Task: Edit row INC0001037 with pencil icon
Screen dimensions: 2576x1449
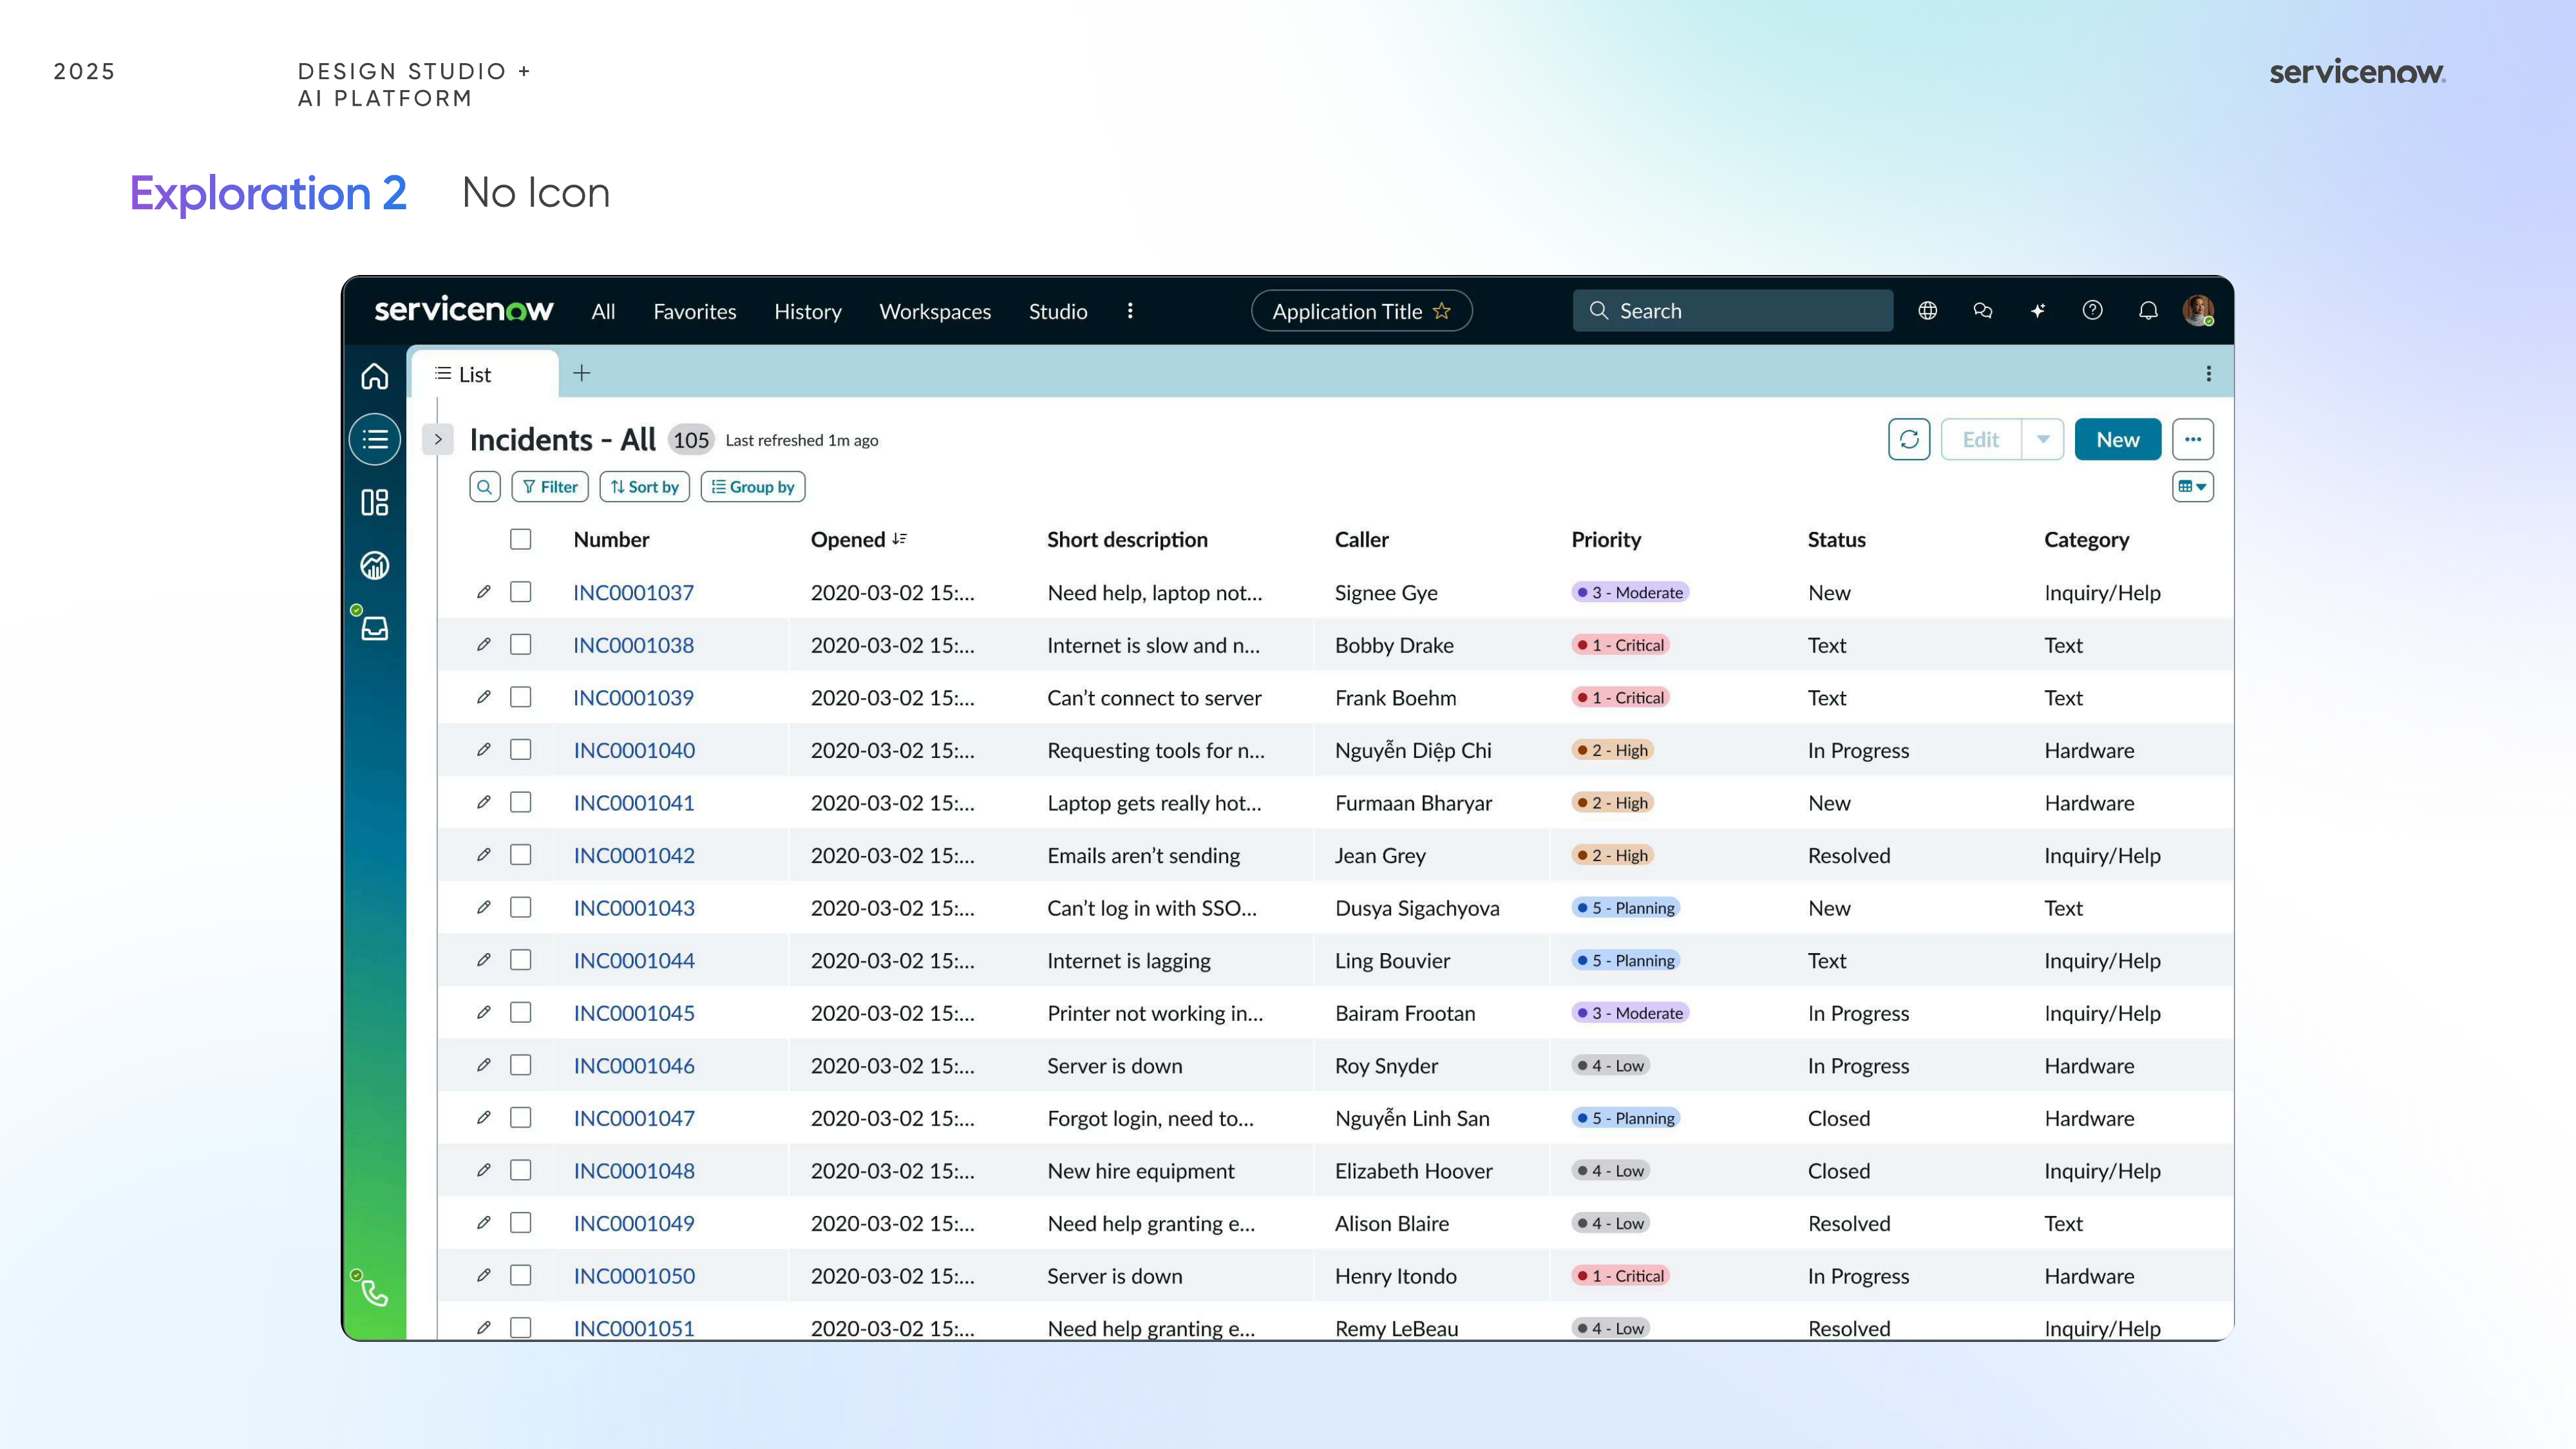Action: 484,592
